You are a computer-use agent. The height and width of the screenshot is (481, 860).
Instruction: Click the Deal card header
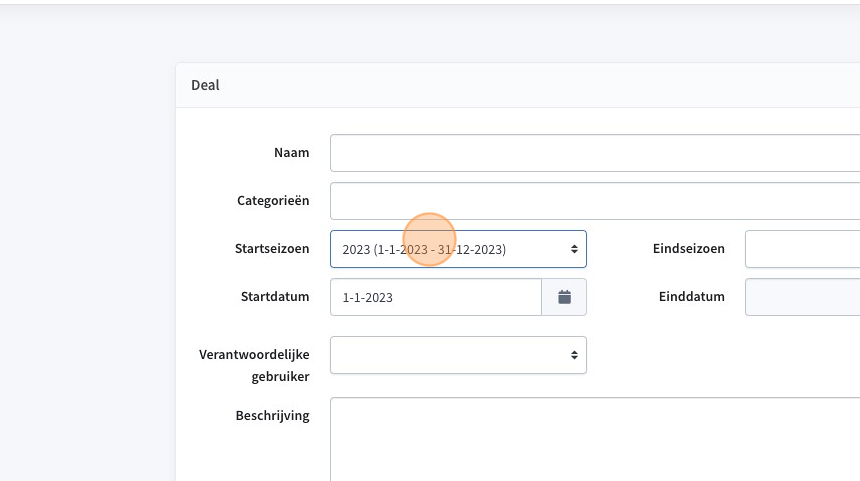coord(518,86)
